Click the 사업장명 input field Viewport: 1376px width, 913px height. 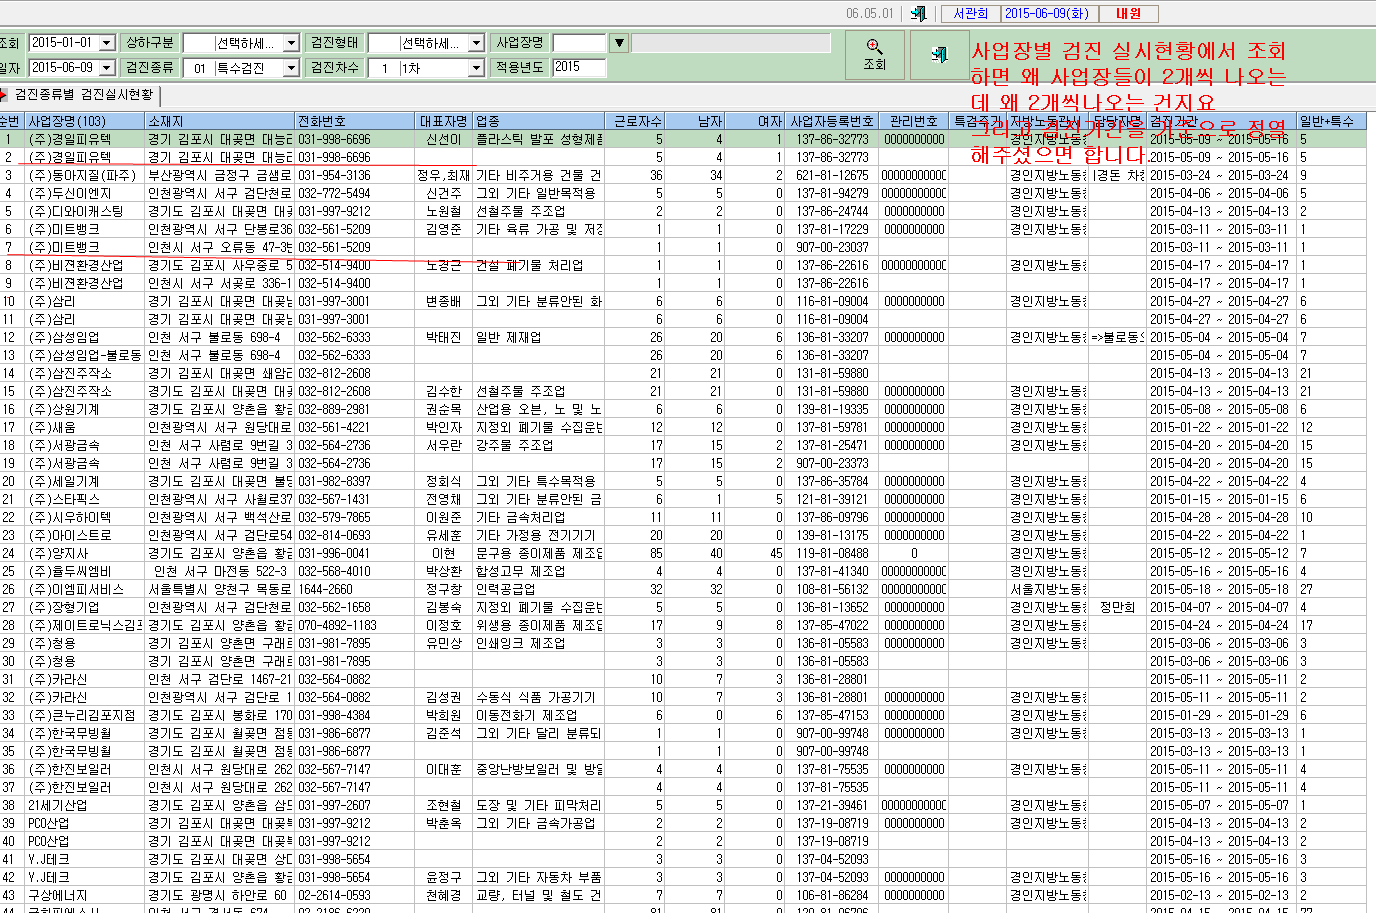[579, 43]
